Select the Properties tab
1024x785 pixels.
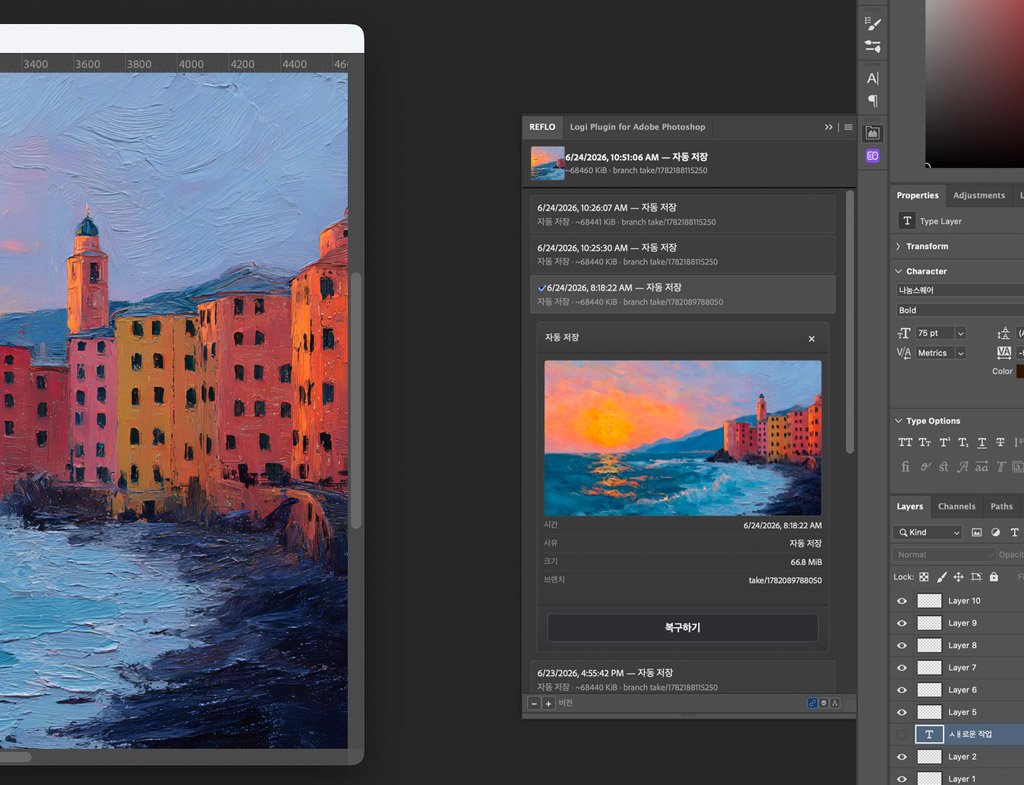[x=917, y=195]
